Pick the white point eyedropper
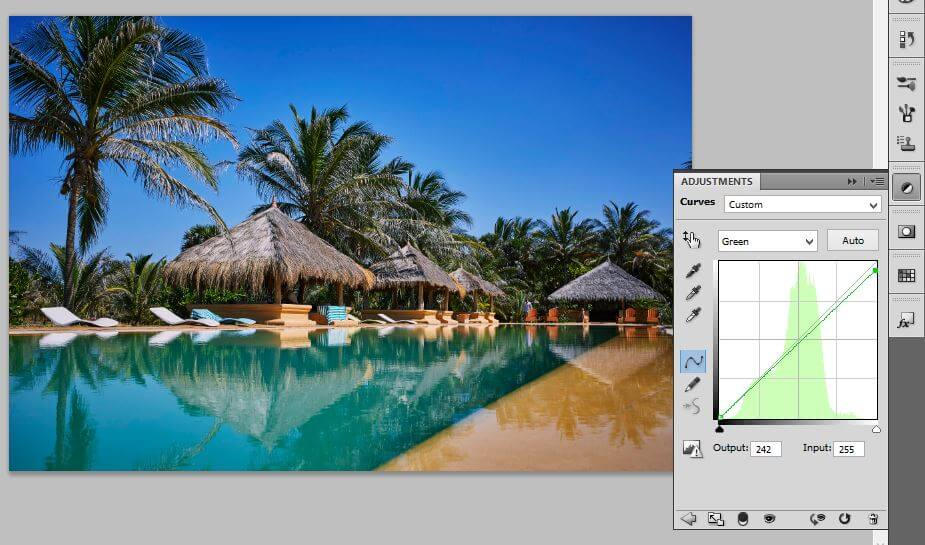The image size is (925, 545). 693,315
